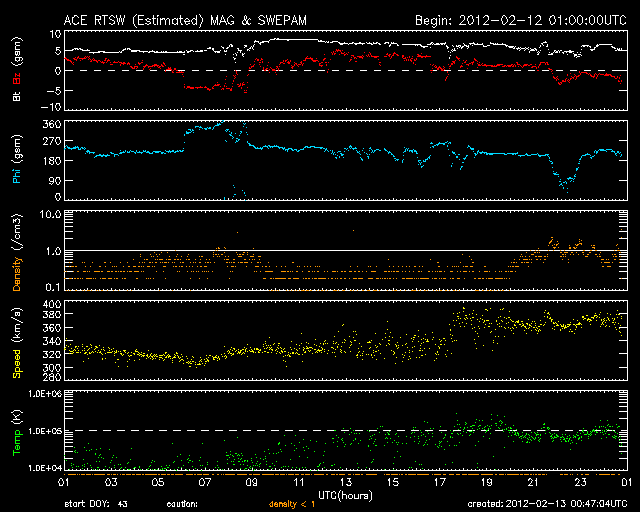
Task: Click the UTC(hours) x-axis label
Action: (x=345, y=493)
